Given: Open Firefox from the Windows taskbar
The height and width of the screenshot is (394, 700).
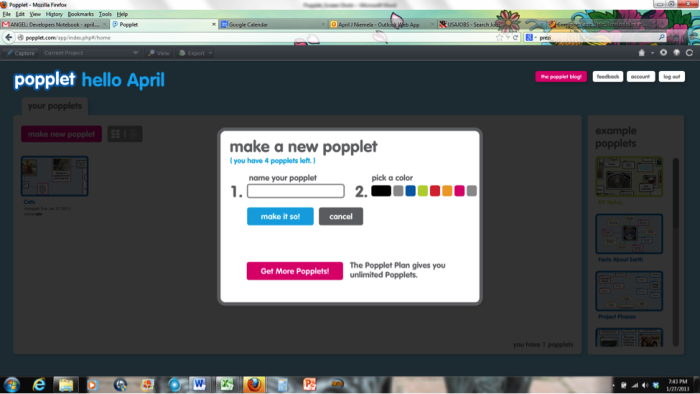Looking at the screenshot, I should 254,384.
